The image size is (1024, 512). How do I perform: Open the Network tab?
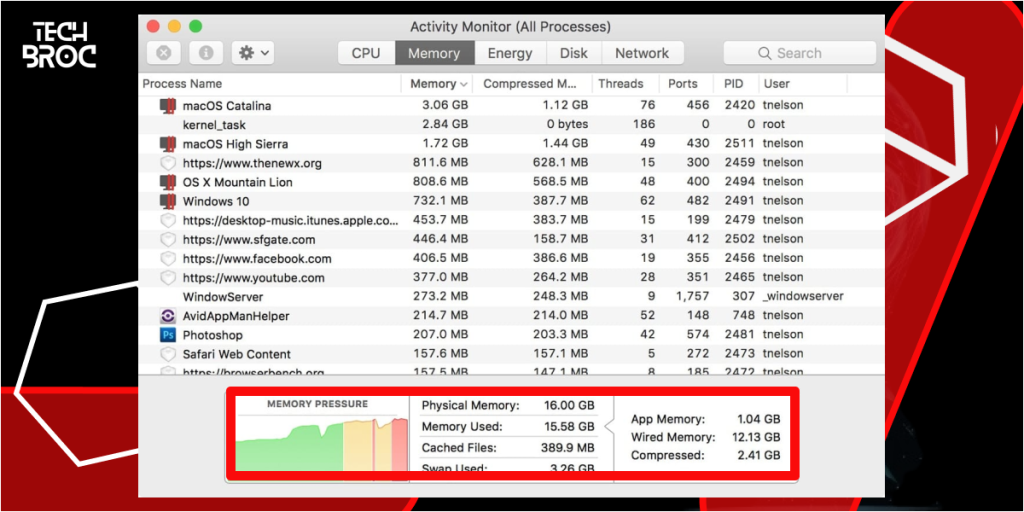642,54
